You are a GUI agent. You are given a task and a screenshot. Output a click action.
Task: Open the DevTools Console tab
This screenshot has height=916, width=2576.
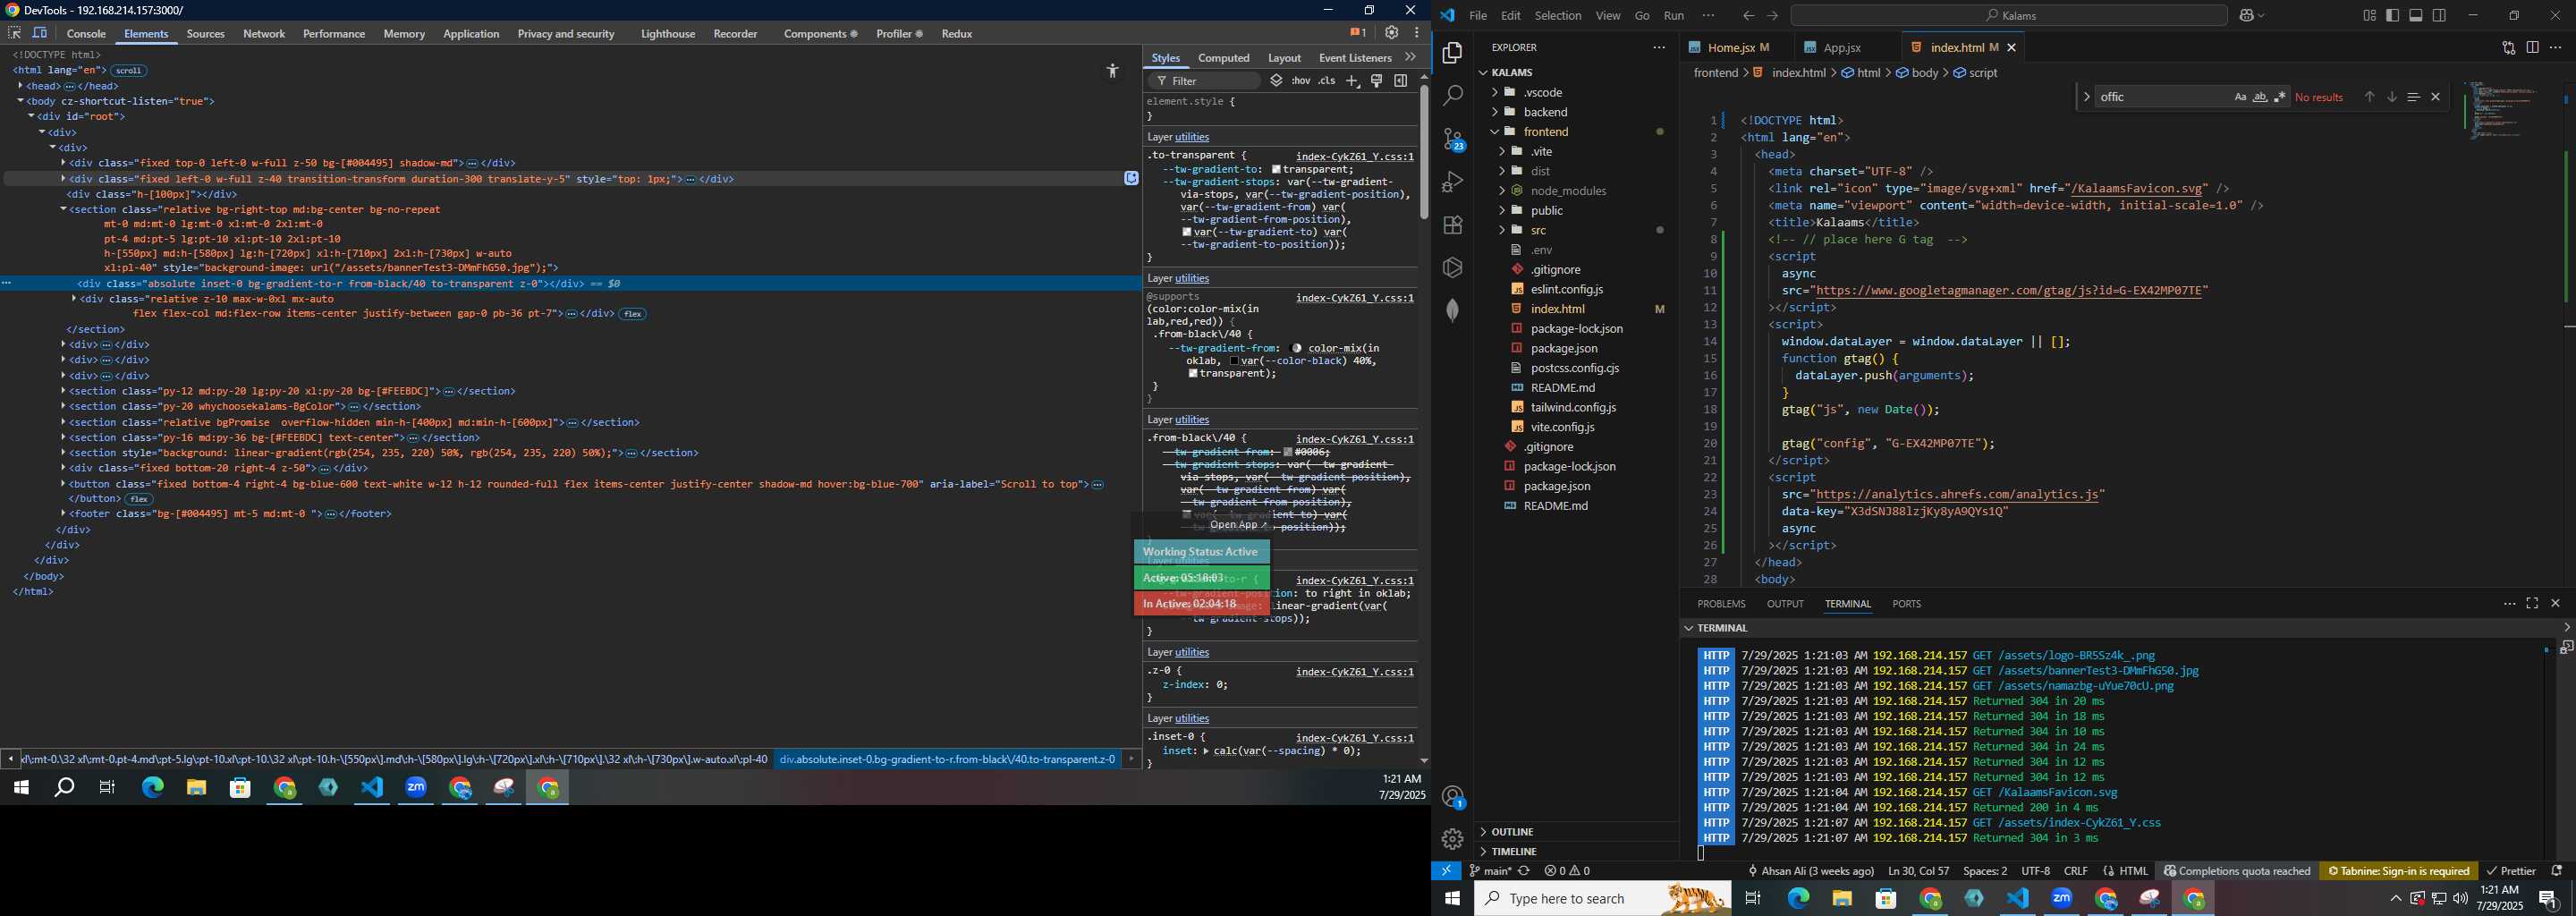coord(86,34)
